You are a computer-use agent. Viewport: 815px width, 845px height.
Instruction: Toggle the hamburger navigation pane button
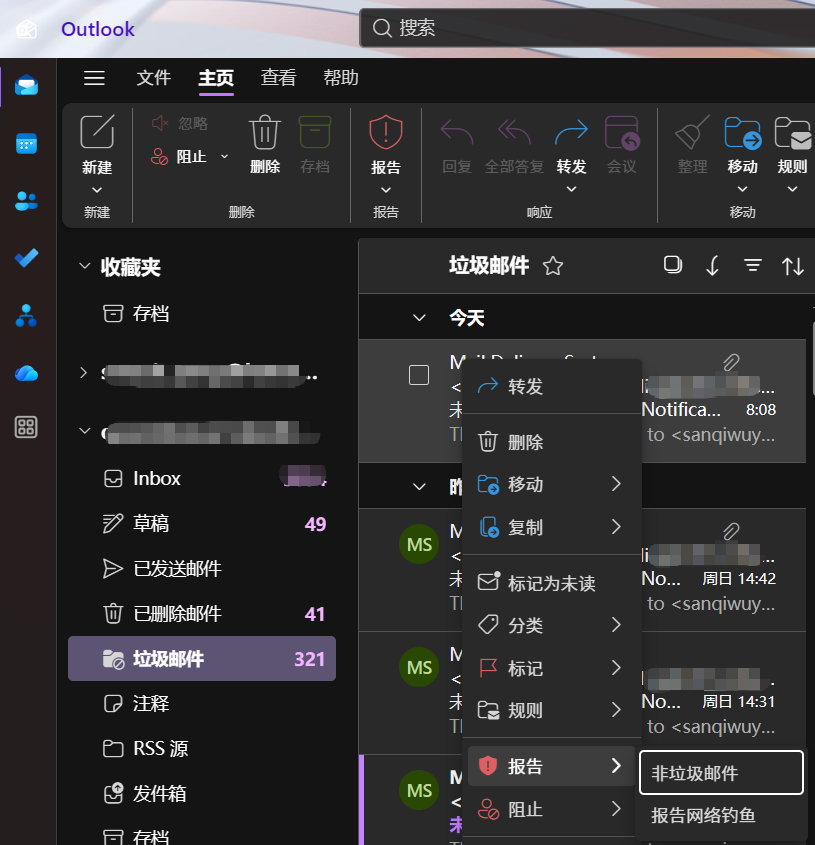94,78
